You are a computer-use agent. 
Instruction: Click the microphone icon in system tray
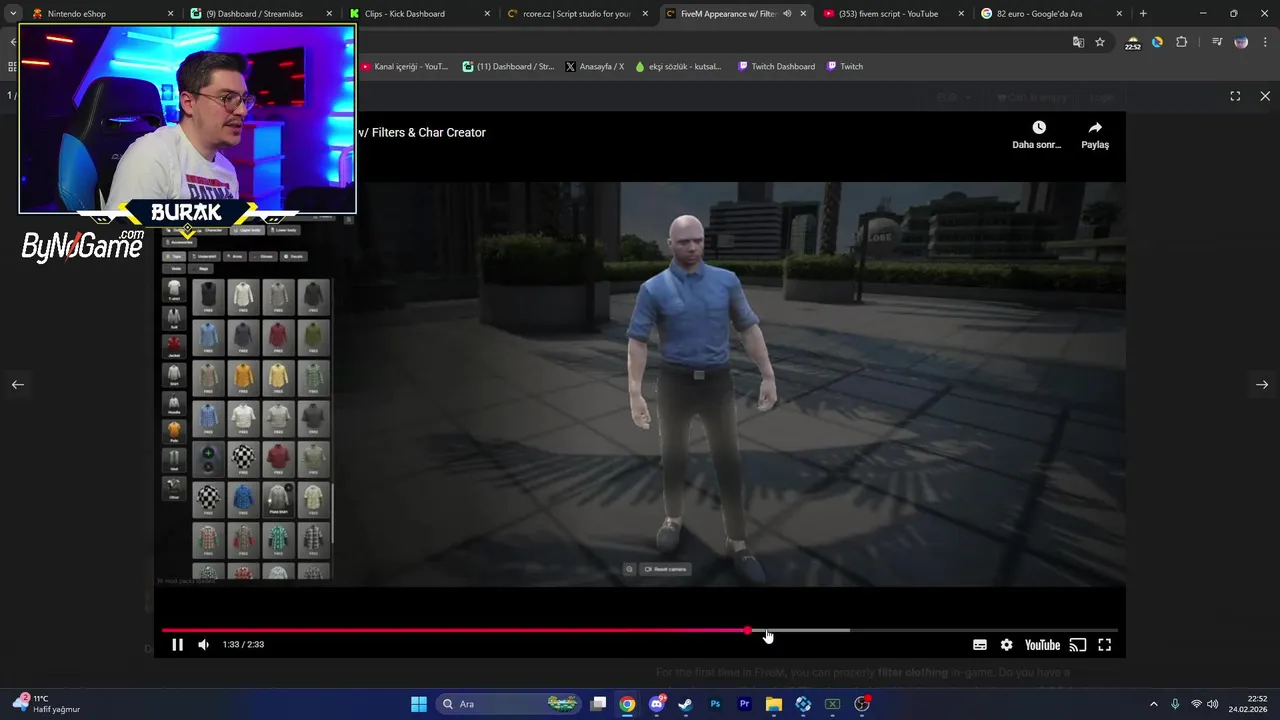coord(1175,704)
